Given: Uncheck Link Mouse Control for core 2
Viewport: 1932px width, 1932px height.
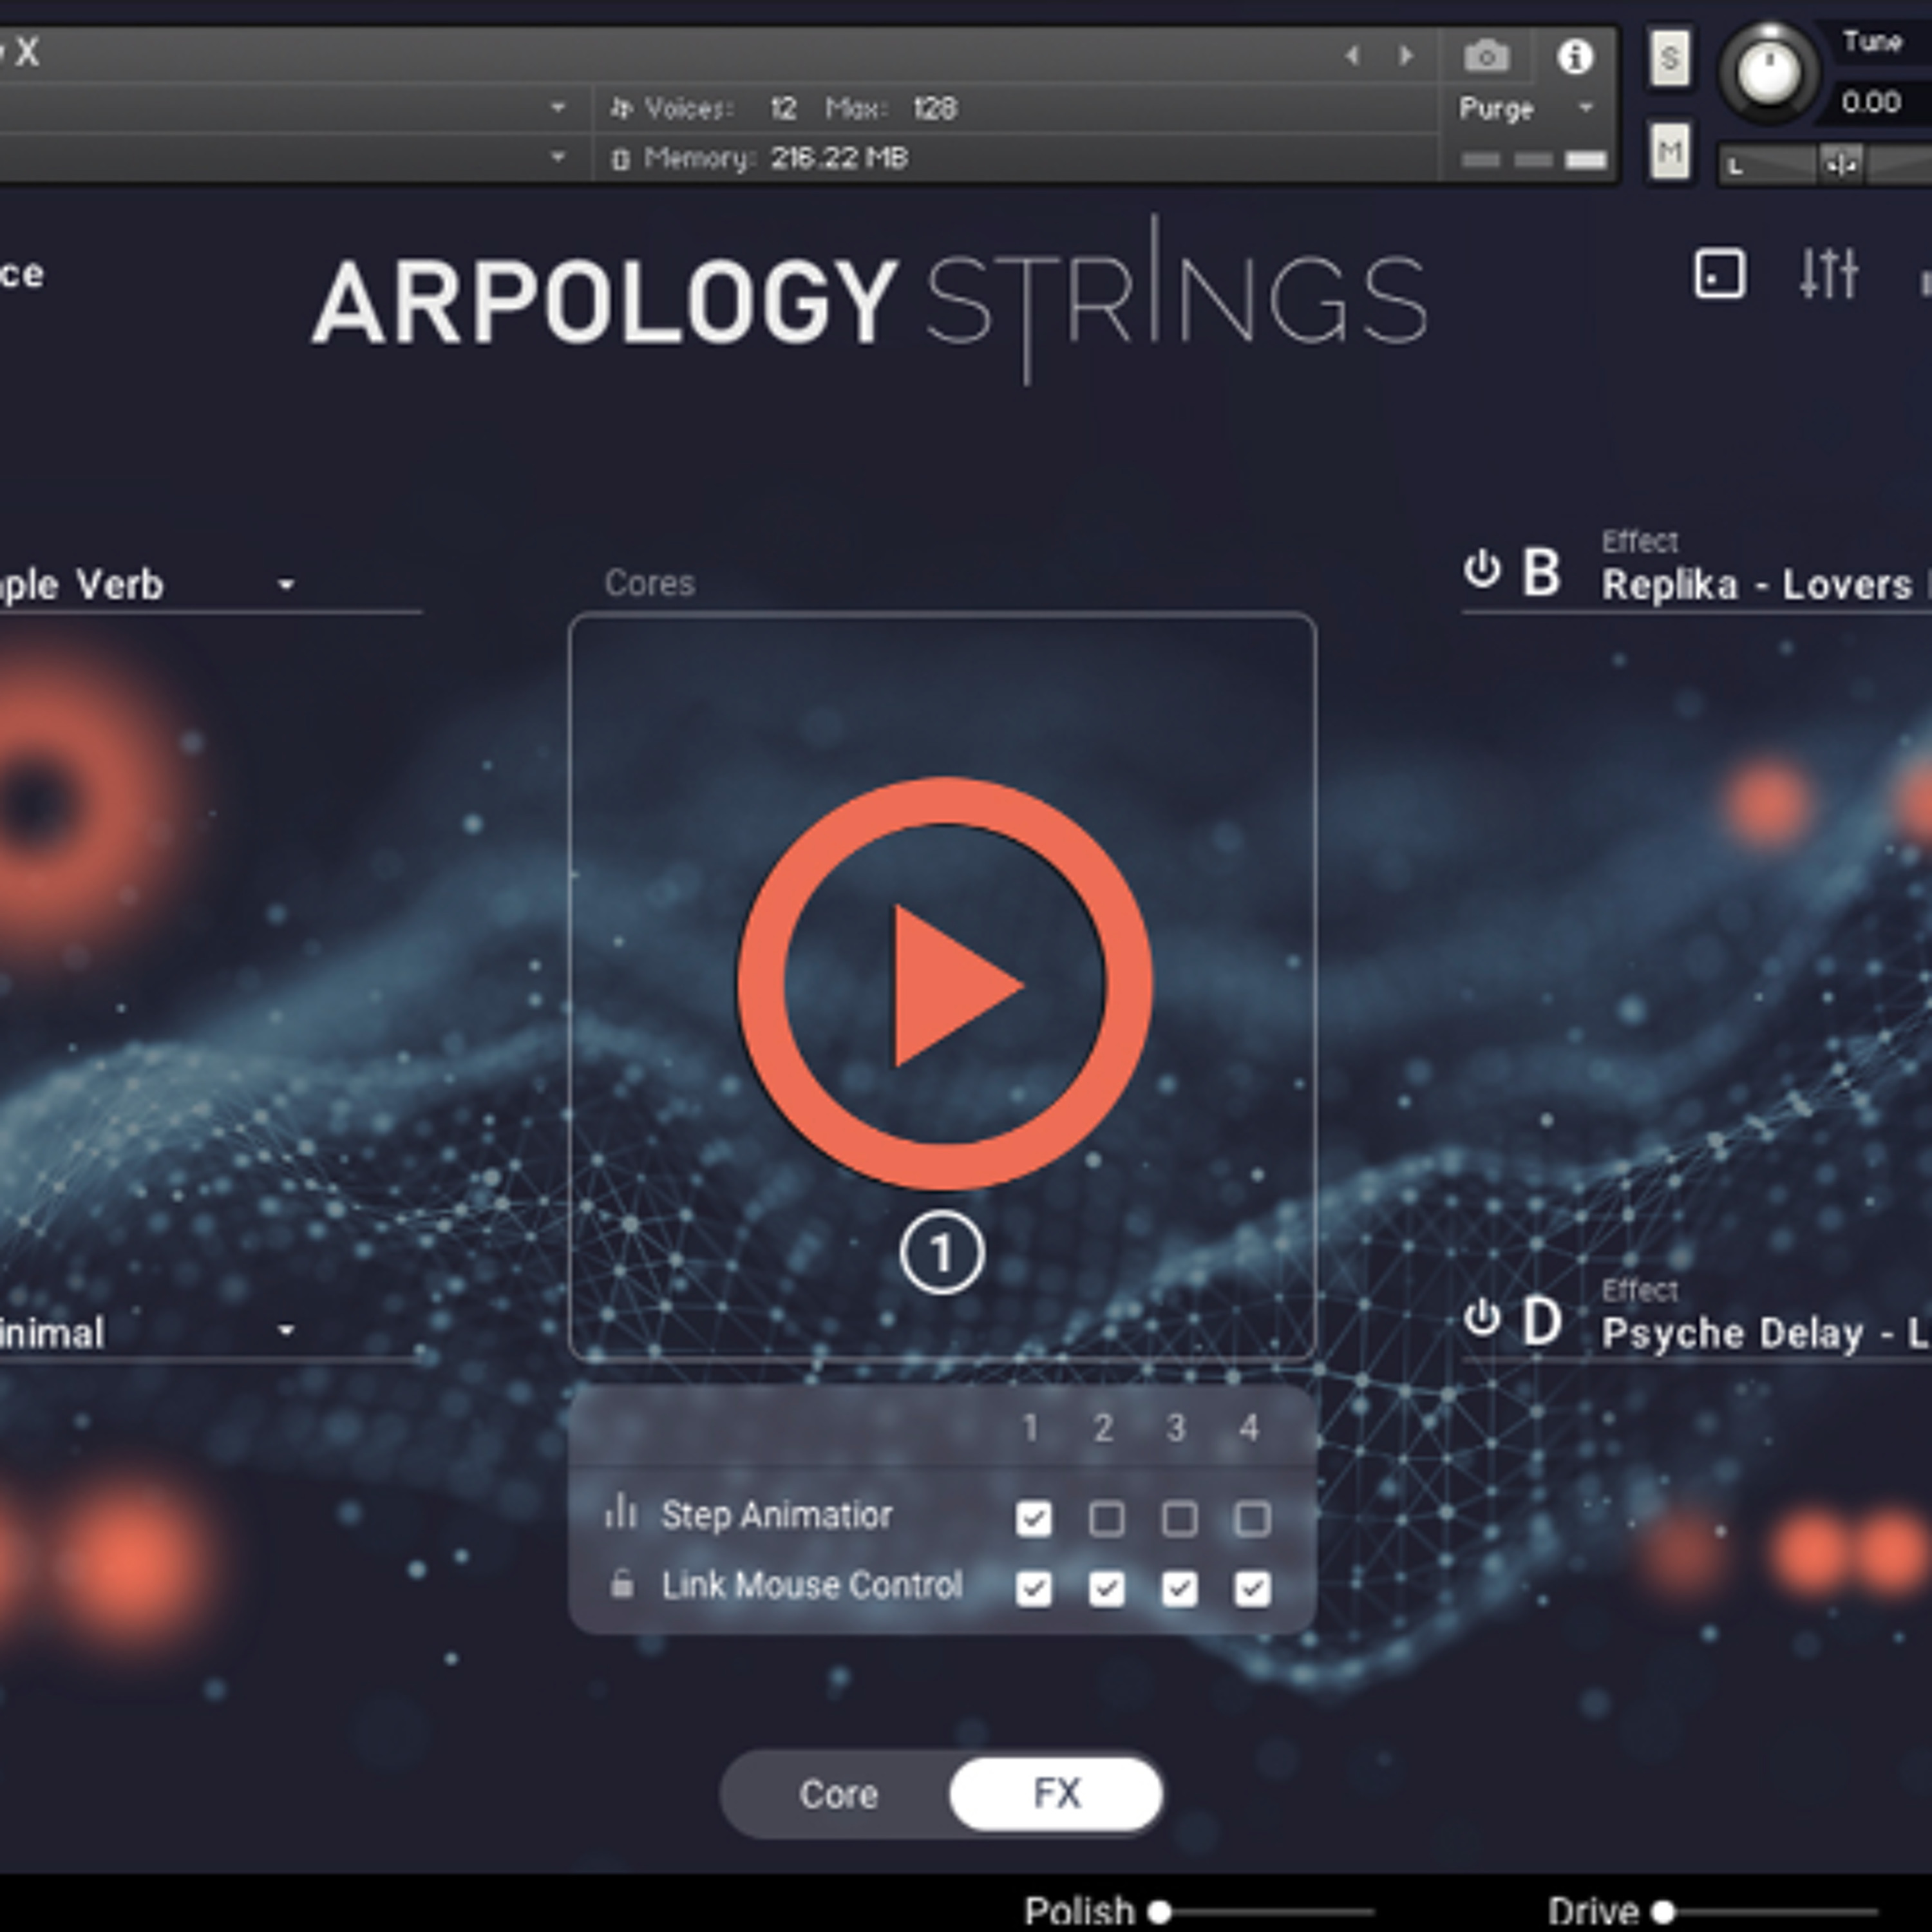Looking at the screenshot, I should click(1106, 1589).
